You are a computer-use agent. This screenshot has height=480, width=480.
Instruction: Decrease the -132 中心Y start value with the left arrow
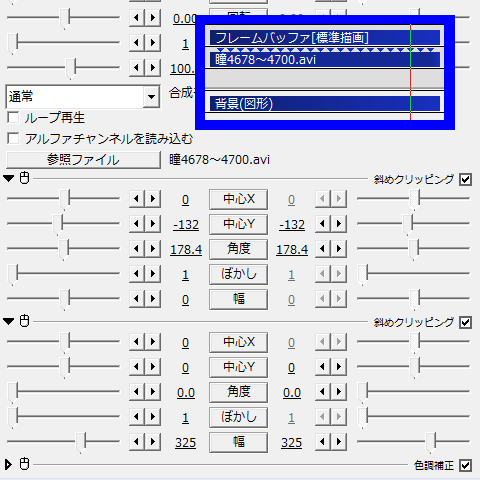pyautogui.click(x=136, y=224)
